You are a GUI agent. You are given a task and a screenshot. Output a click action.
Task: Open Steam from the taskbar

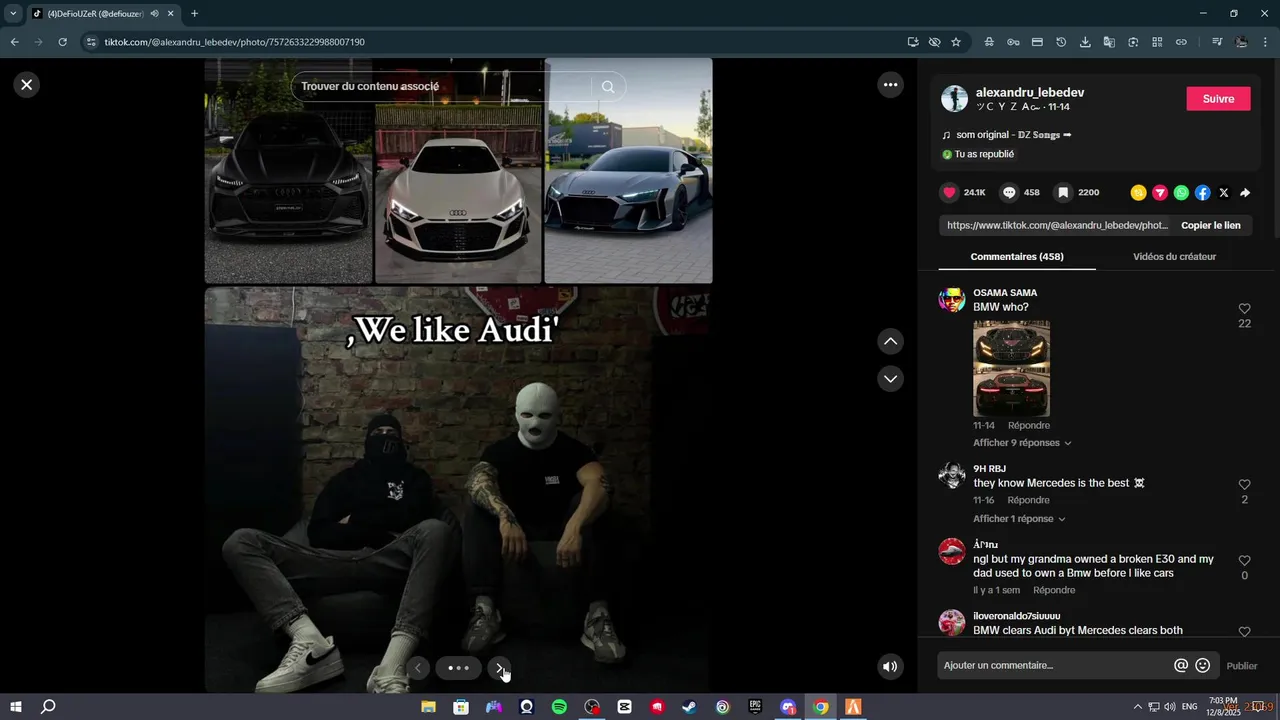coord(689,707)
